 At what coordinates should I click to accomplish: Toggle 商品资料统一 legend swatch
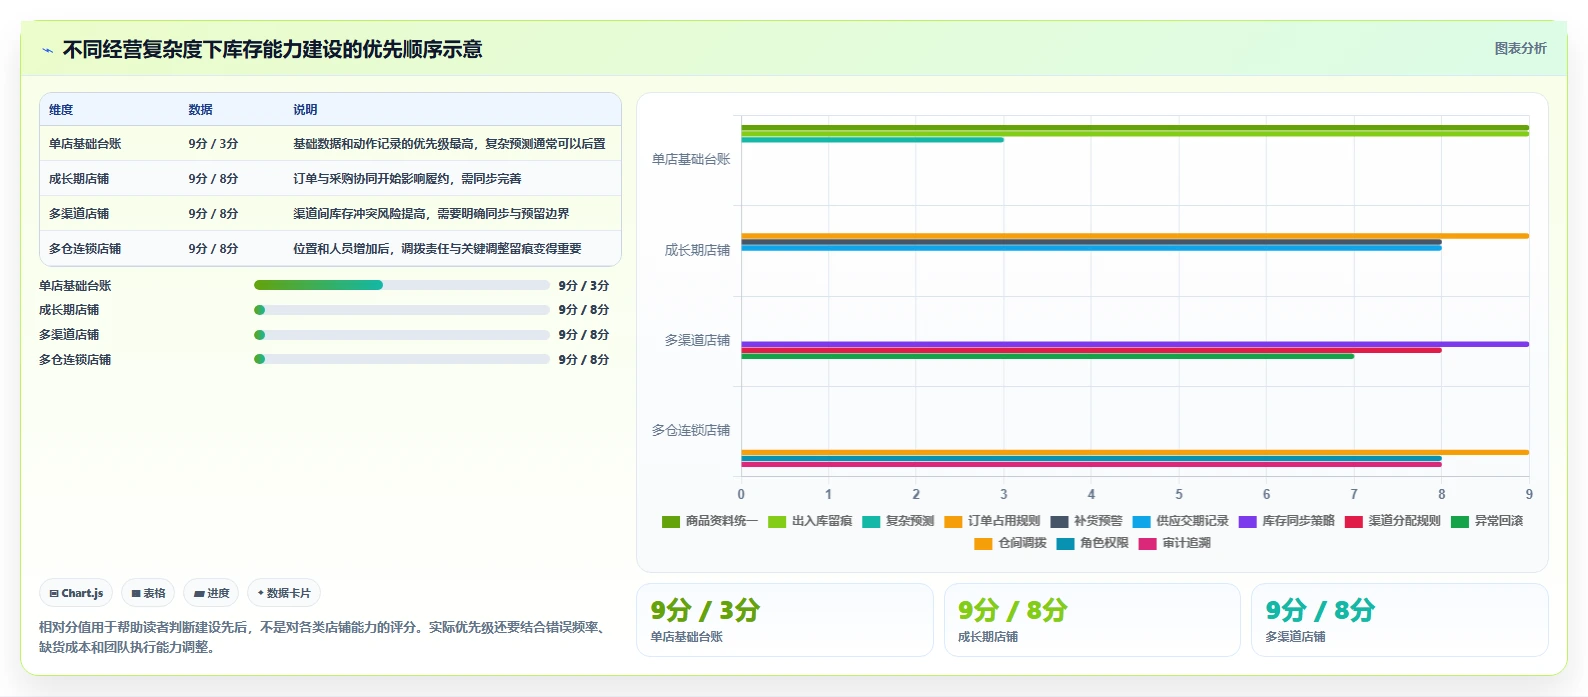tap(671, 521)
